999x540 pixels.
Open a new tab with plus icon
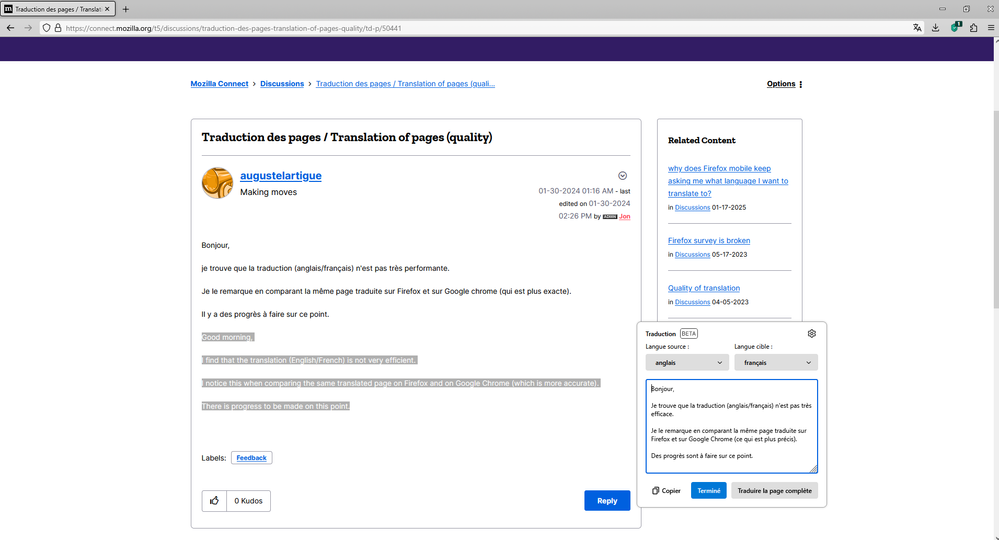click(x=126, y=9)
